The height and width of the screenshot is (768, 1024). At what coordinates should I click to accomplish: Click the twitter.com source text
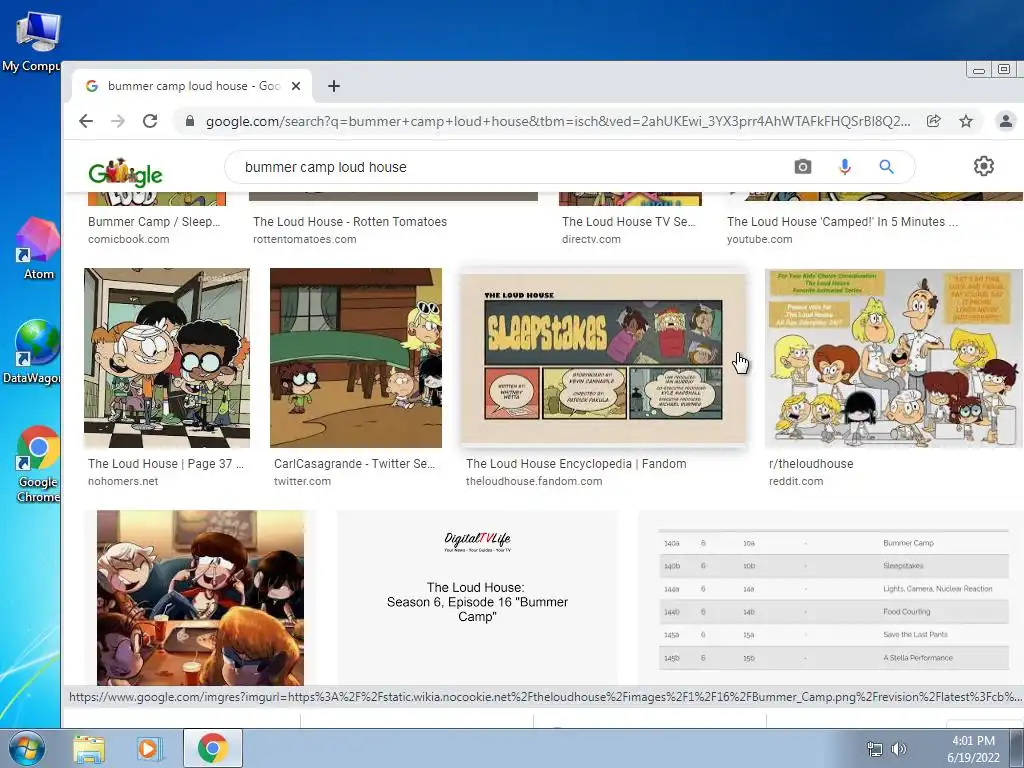(302, 481)
